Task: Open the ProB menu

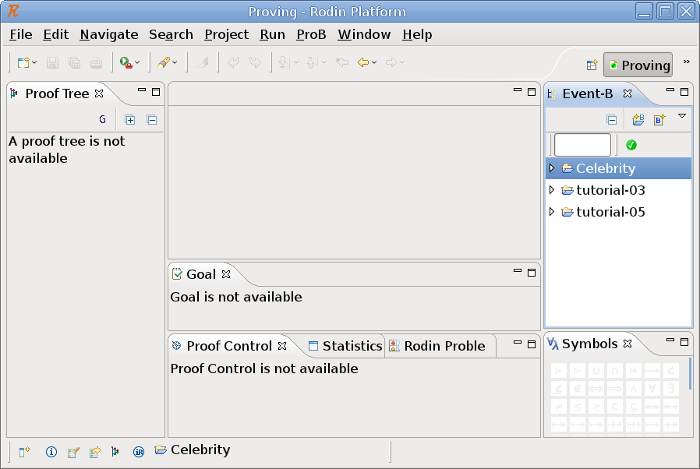Action: pyautogui.click(x=311, y=34)
